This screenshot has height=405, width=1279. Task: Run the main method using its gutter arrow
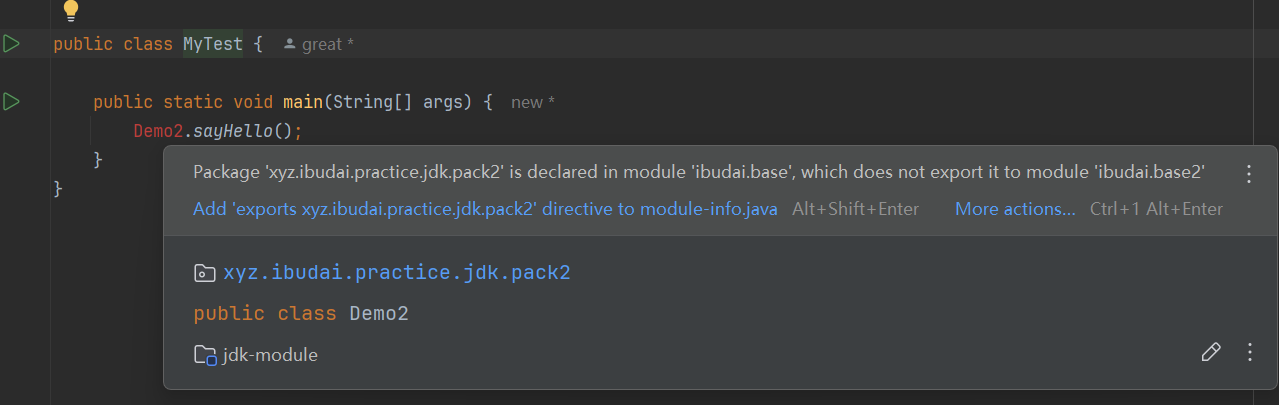[12, 101]
